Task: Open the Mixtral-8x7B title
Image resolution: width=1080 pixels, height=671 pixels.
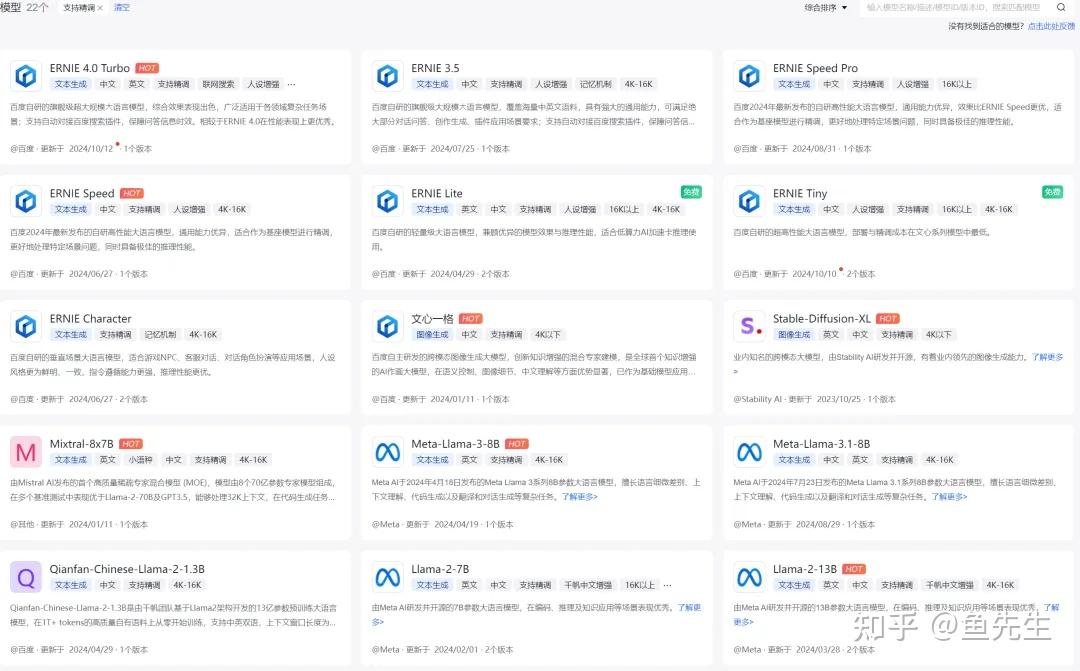Action: pos(81,444)
